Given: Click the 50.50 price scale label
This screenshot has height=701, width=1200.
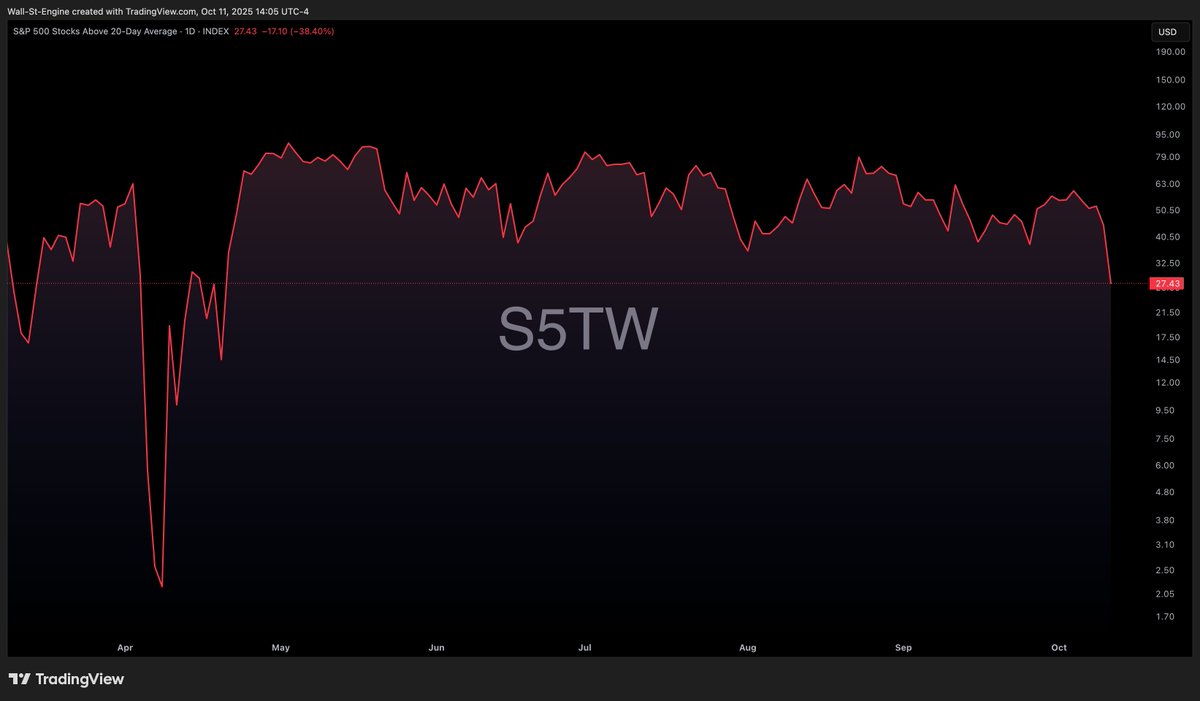Looking at the screenshot, I should click(x=1169, y=211).
